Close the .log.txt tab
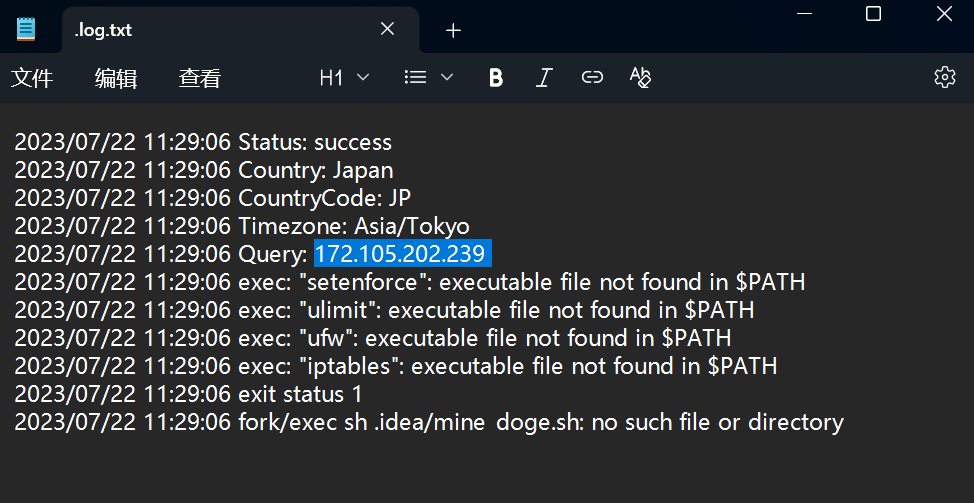Viewport: 974px width, 503px height. tap(387, 29)
